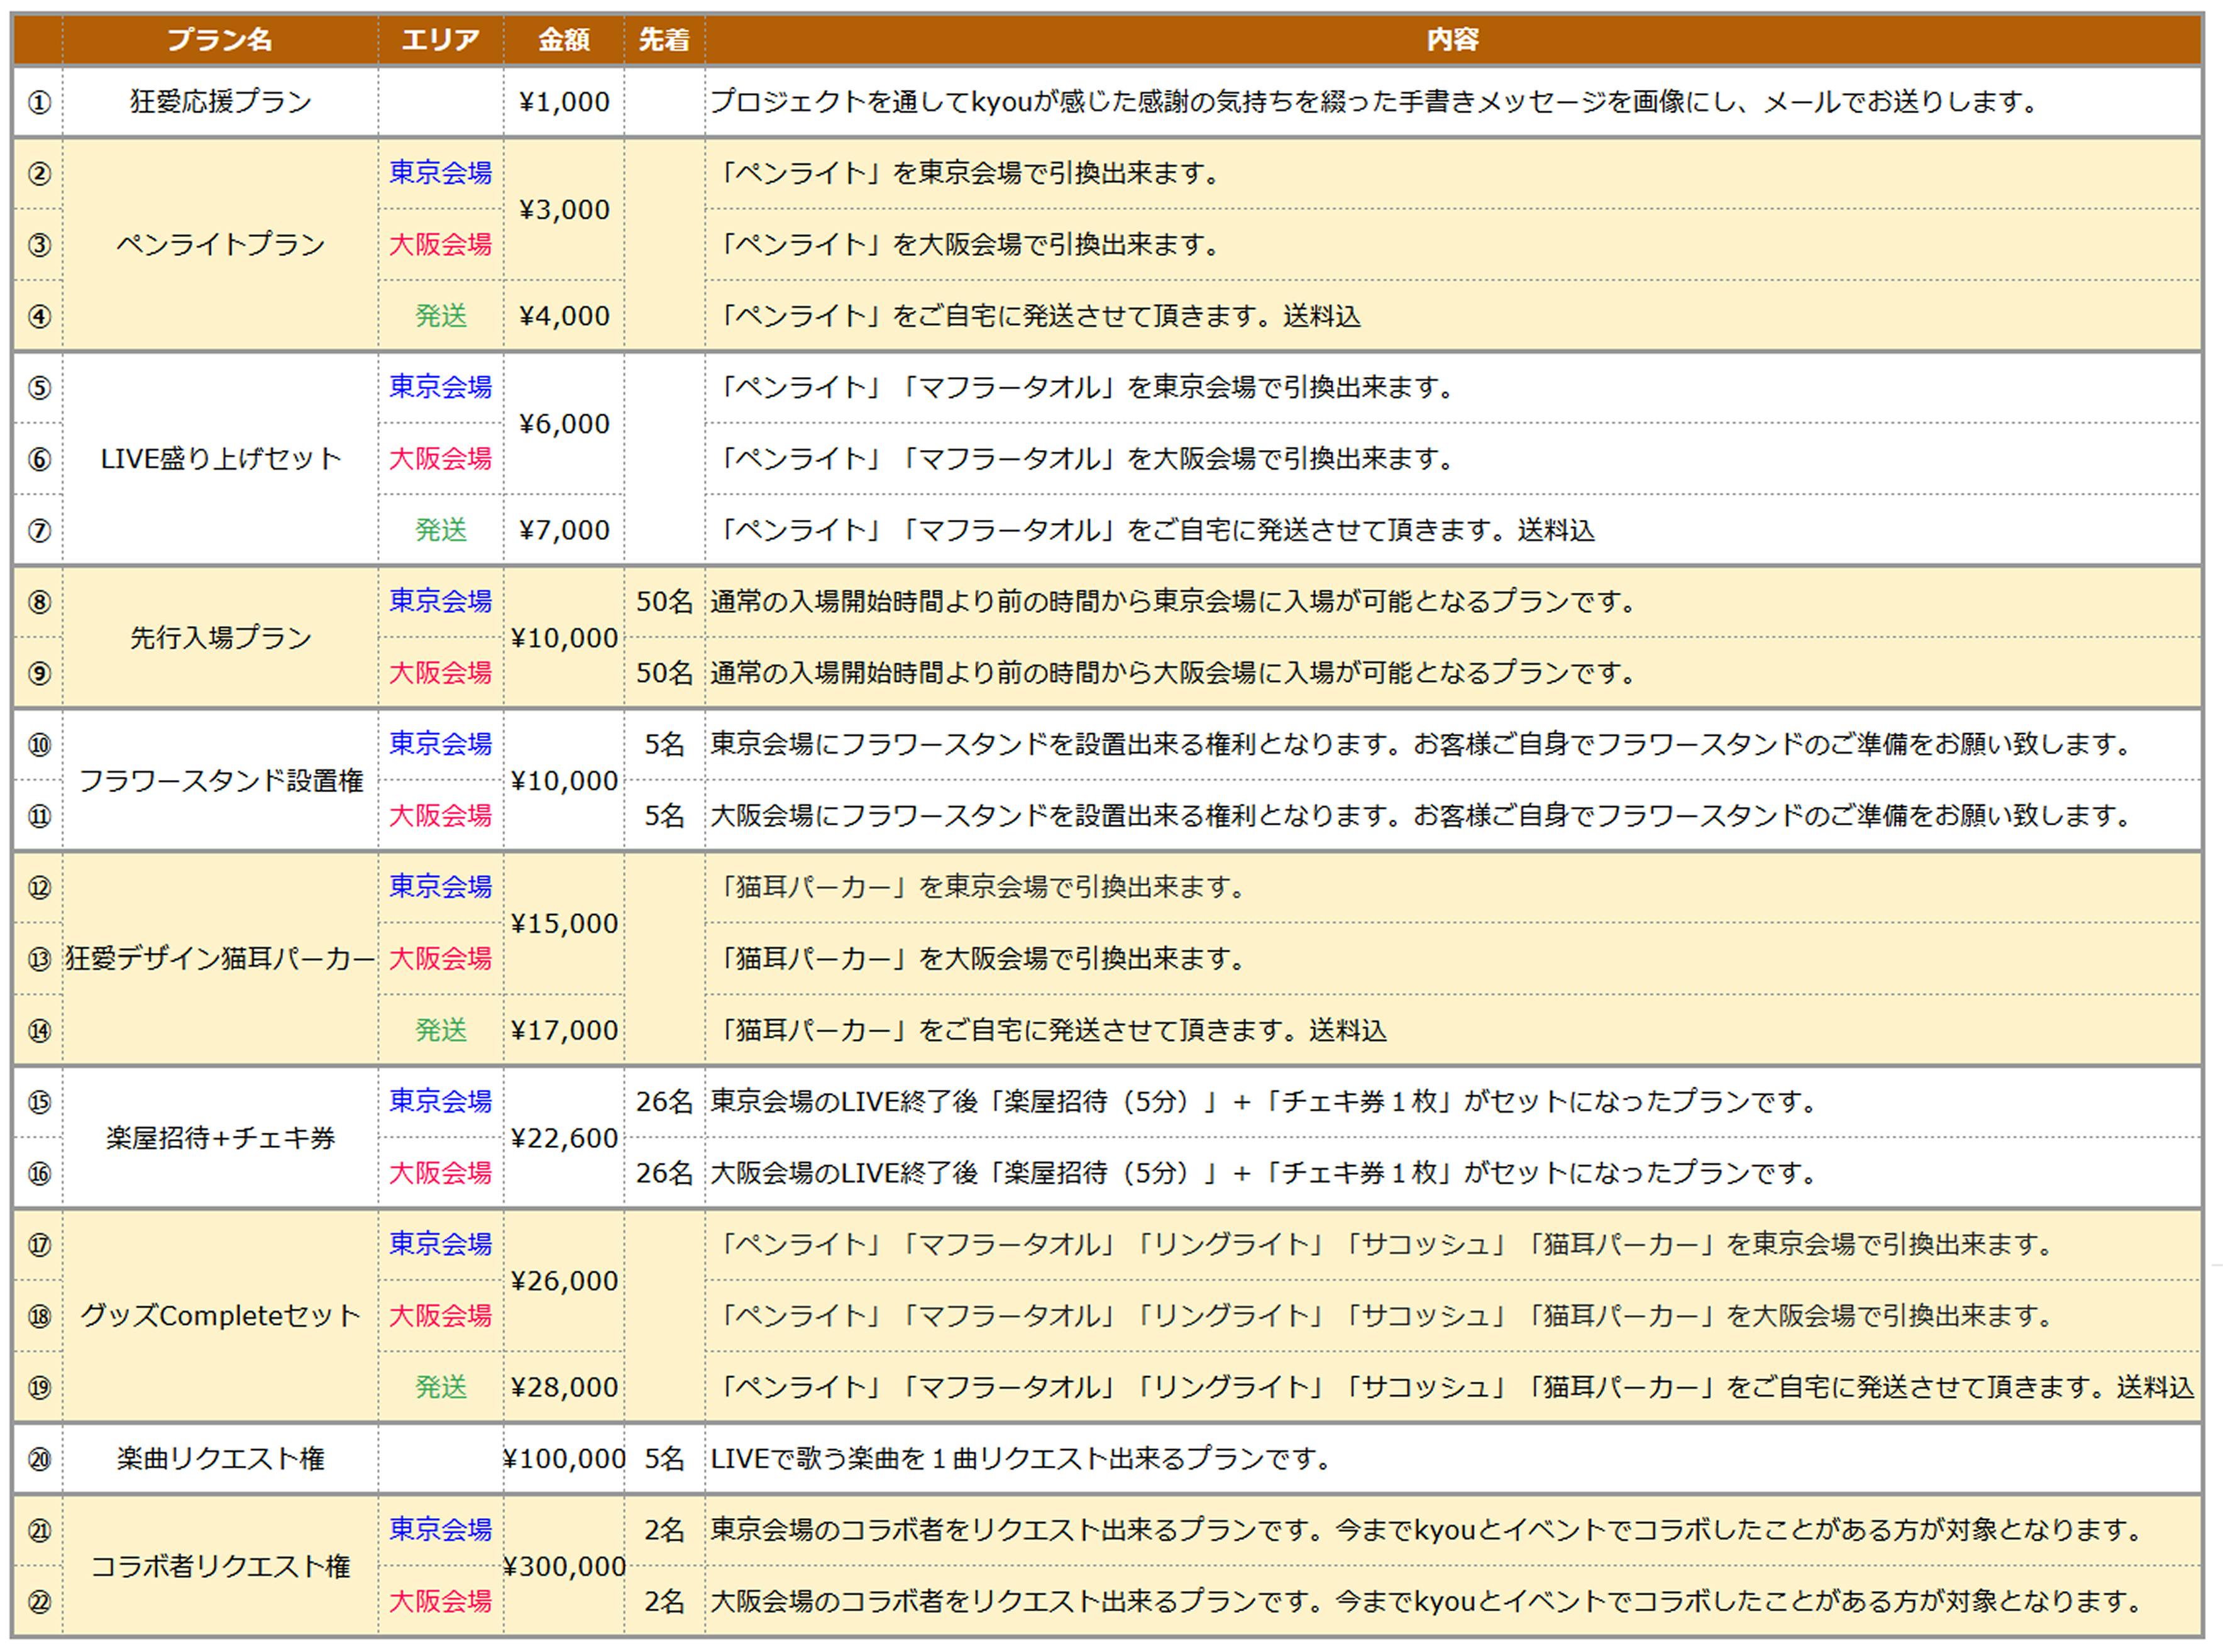The width and height of the screenshot is (2226, 1652).
Task: Click 東京会場 in コラボ者リクエスト権 row
Action: pyautogui.click(x=440, y=1530)
